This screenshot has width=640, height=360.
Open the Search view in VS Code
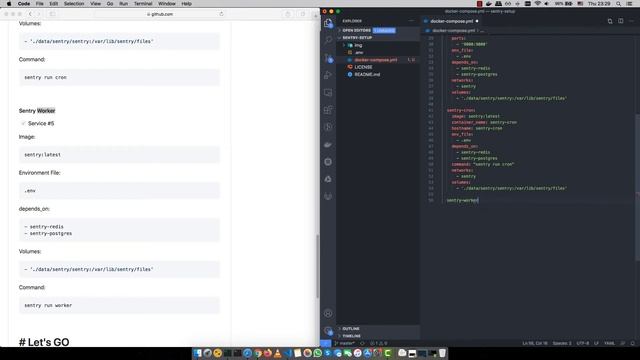click(x=328, y=40)
